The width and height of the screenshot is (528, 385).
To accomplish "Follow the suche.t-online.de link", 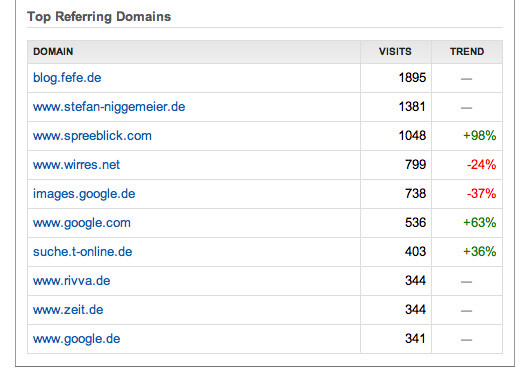I will (x=82, y=252).
